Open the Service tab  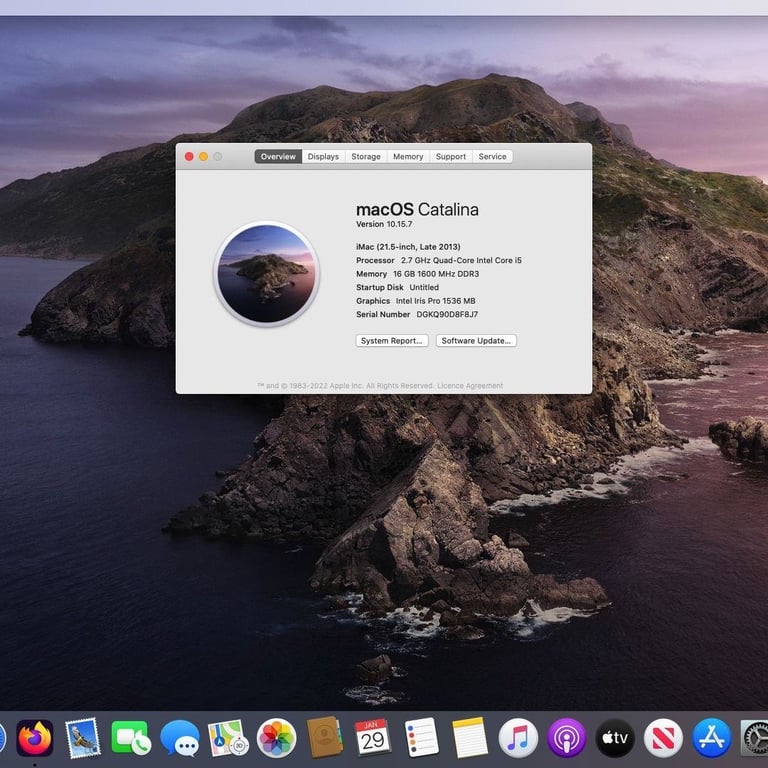click(492, 157)
